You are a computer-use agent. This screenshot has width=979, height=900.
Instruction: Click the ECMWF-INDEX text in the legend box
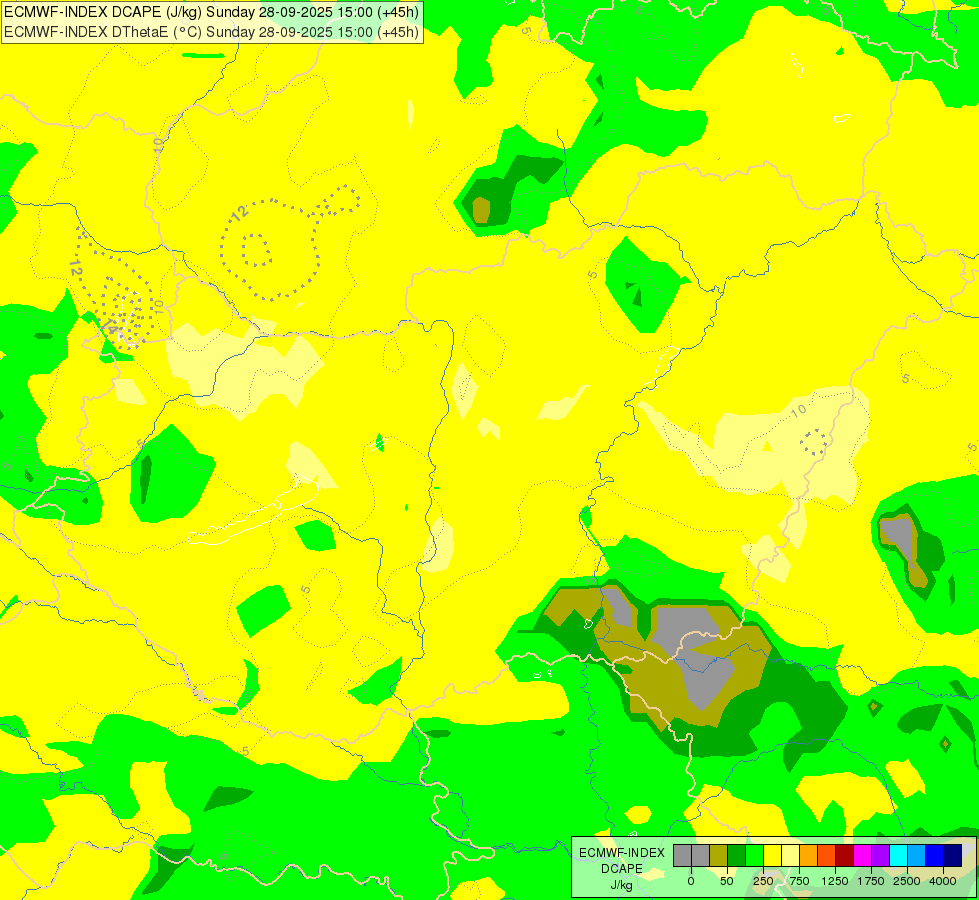click(x=622, y=853)
